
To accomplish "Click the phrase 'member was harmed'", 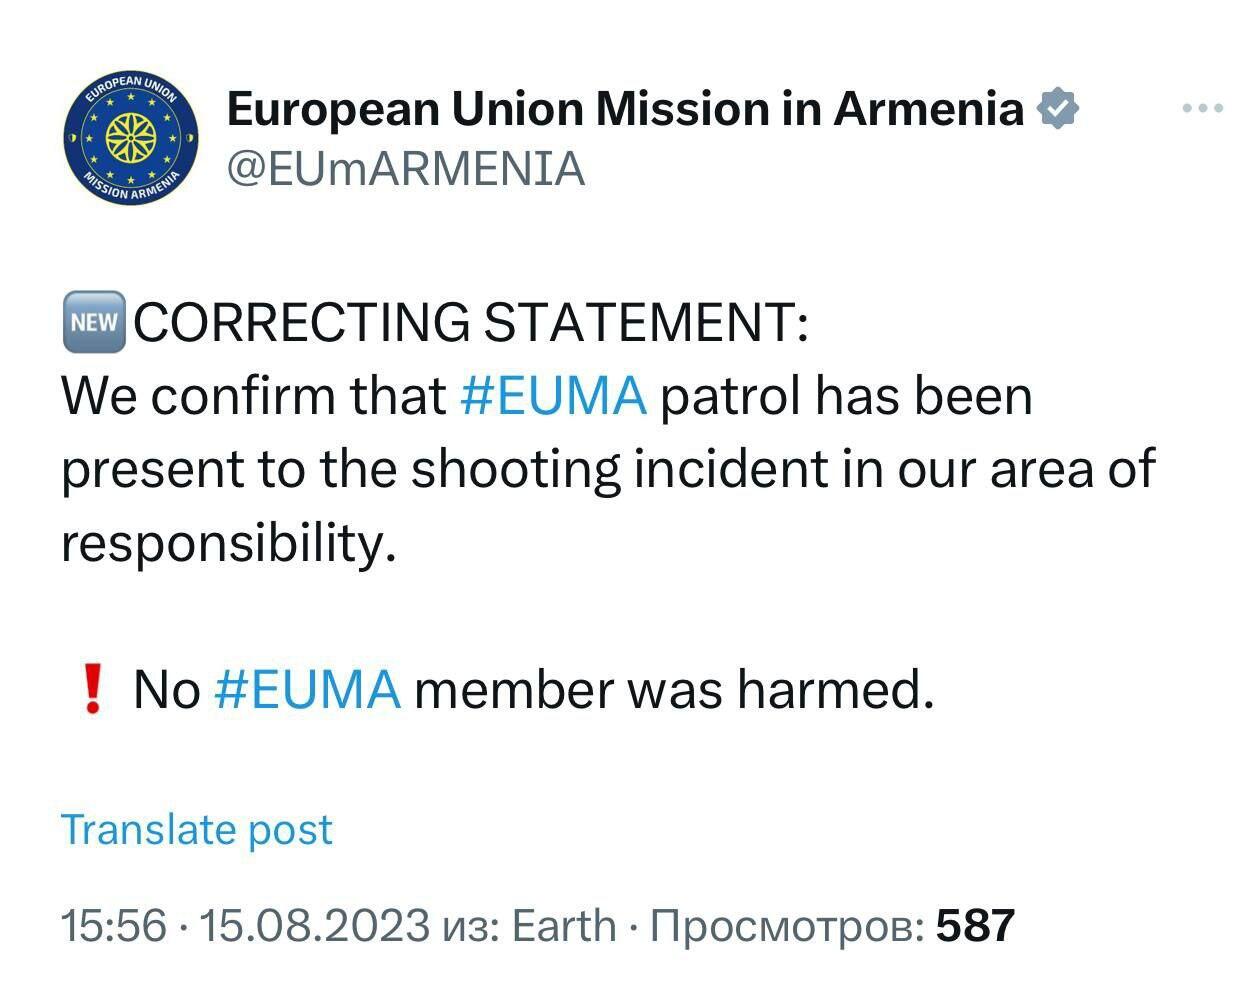I will [673, 690].
